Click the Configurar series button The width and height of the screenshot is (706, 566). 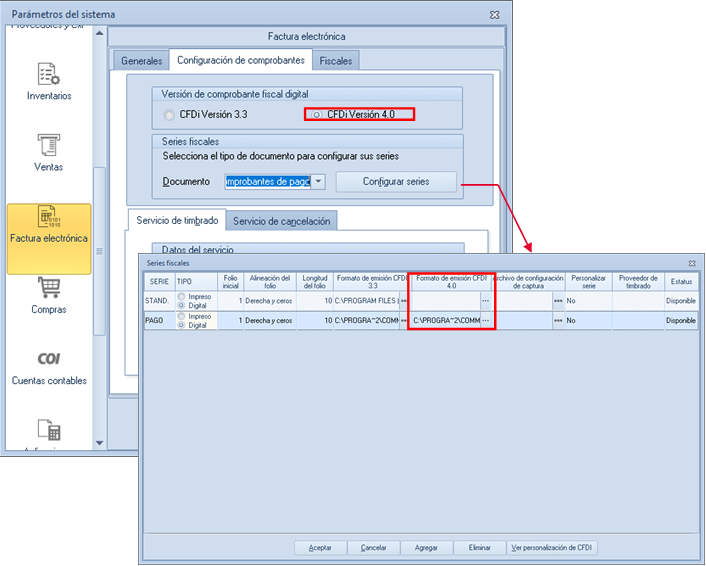tap(396, 181)
